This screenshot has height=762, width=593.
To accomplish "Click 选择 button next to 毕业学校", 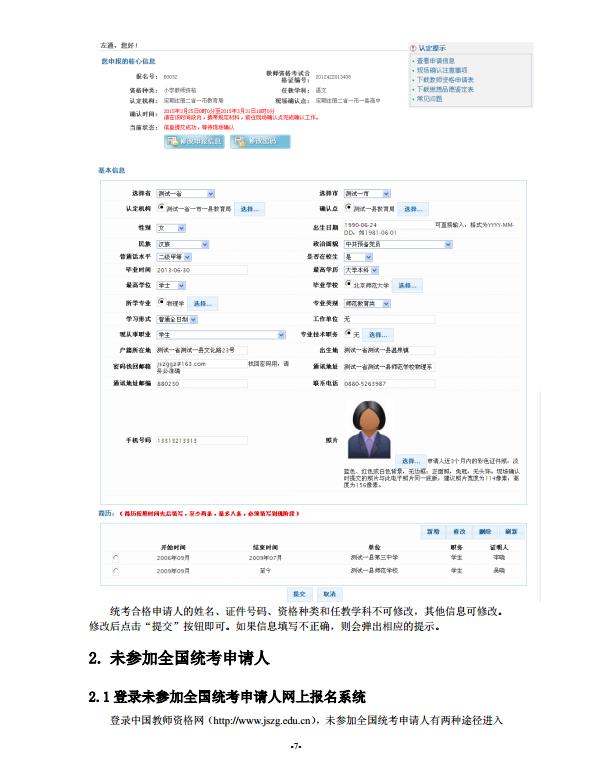I will click(x=407, y=285).
